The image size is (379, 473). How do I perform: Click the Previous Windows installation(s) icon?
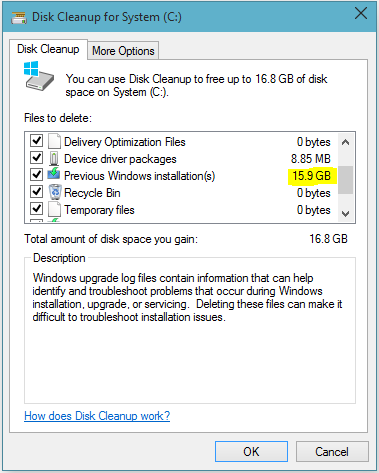pyautogui.click(x=54, y=174)
